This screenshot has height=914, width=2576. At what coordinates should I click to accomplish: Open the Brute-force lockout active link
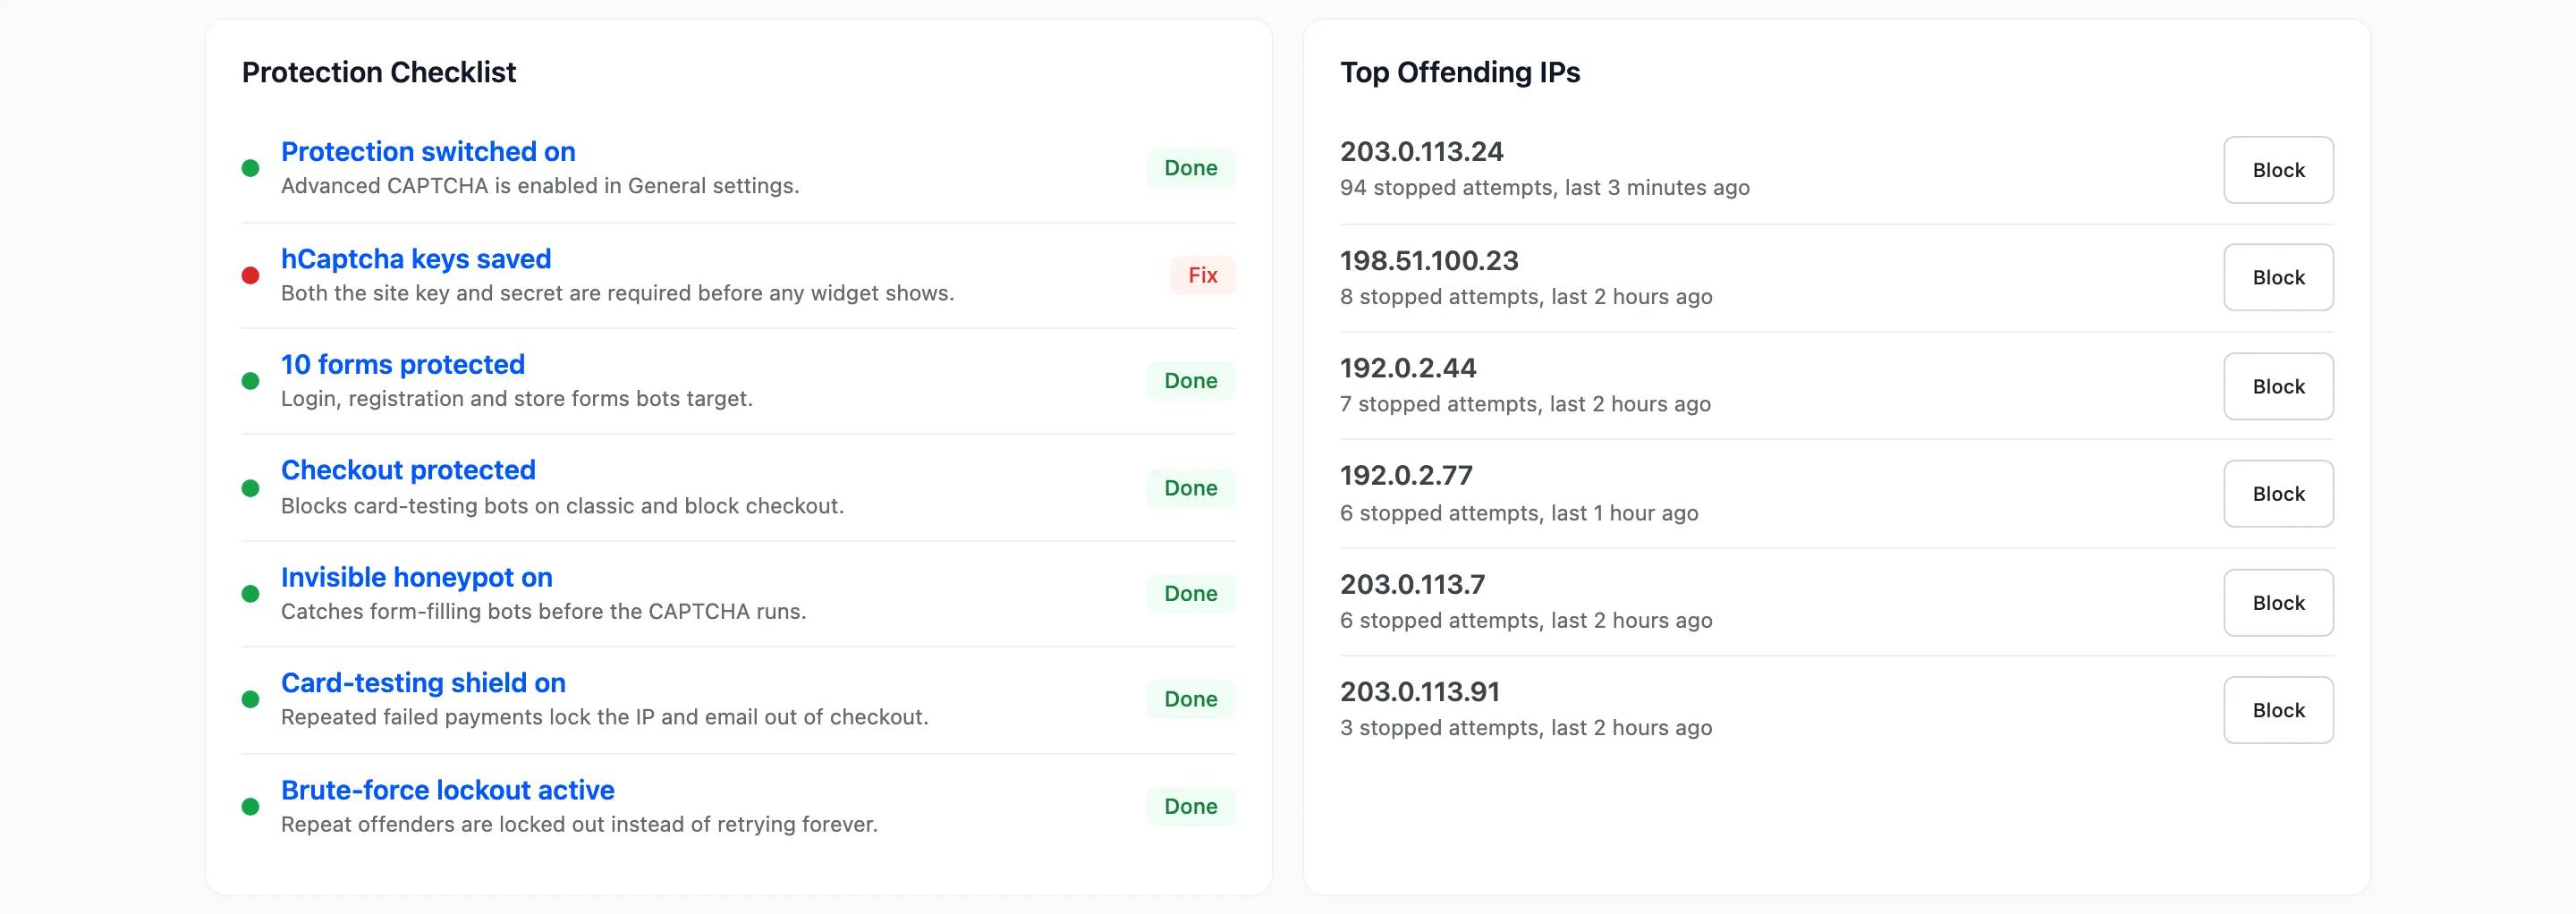point(448,790)
